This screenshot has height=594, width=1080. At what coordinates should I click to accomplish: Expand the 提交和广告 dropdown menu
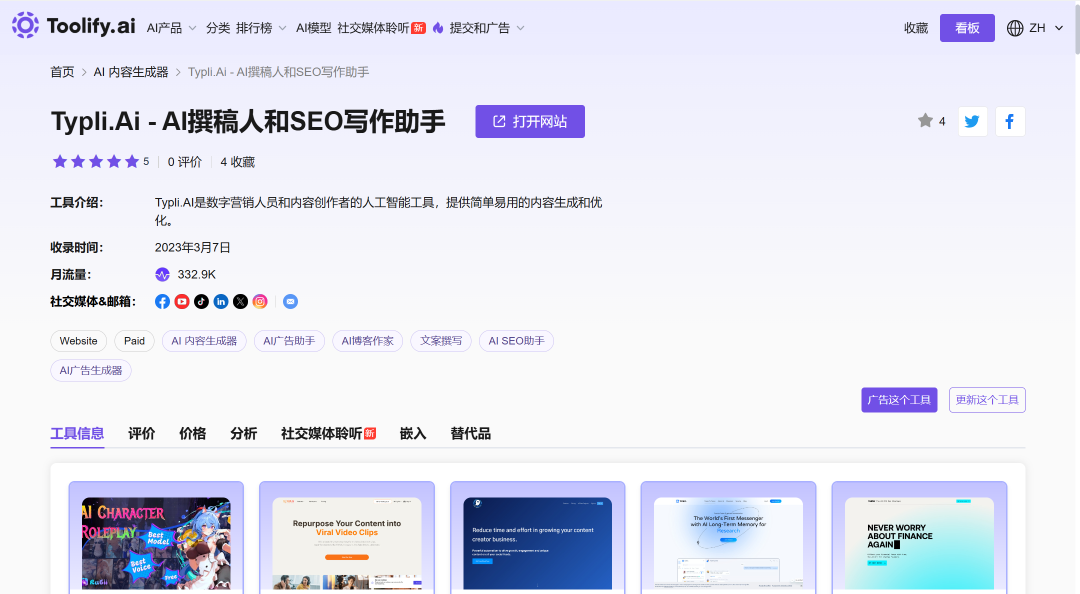click(x=487, y=28)
